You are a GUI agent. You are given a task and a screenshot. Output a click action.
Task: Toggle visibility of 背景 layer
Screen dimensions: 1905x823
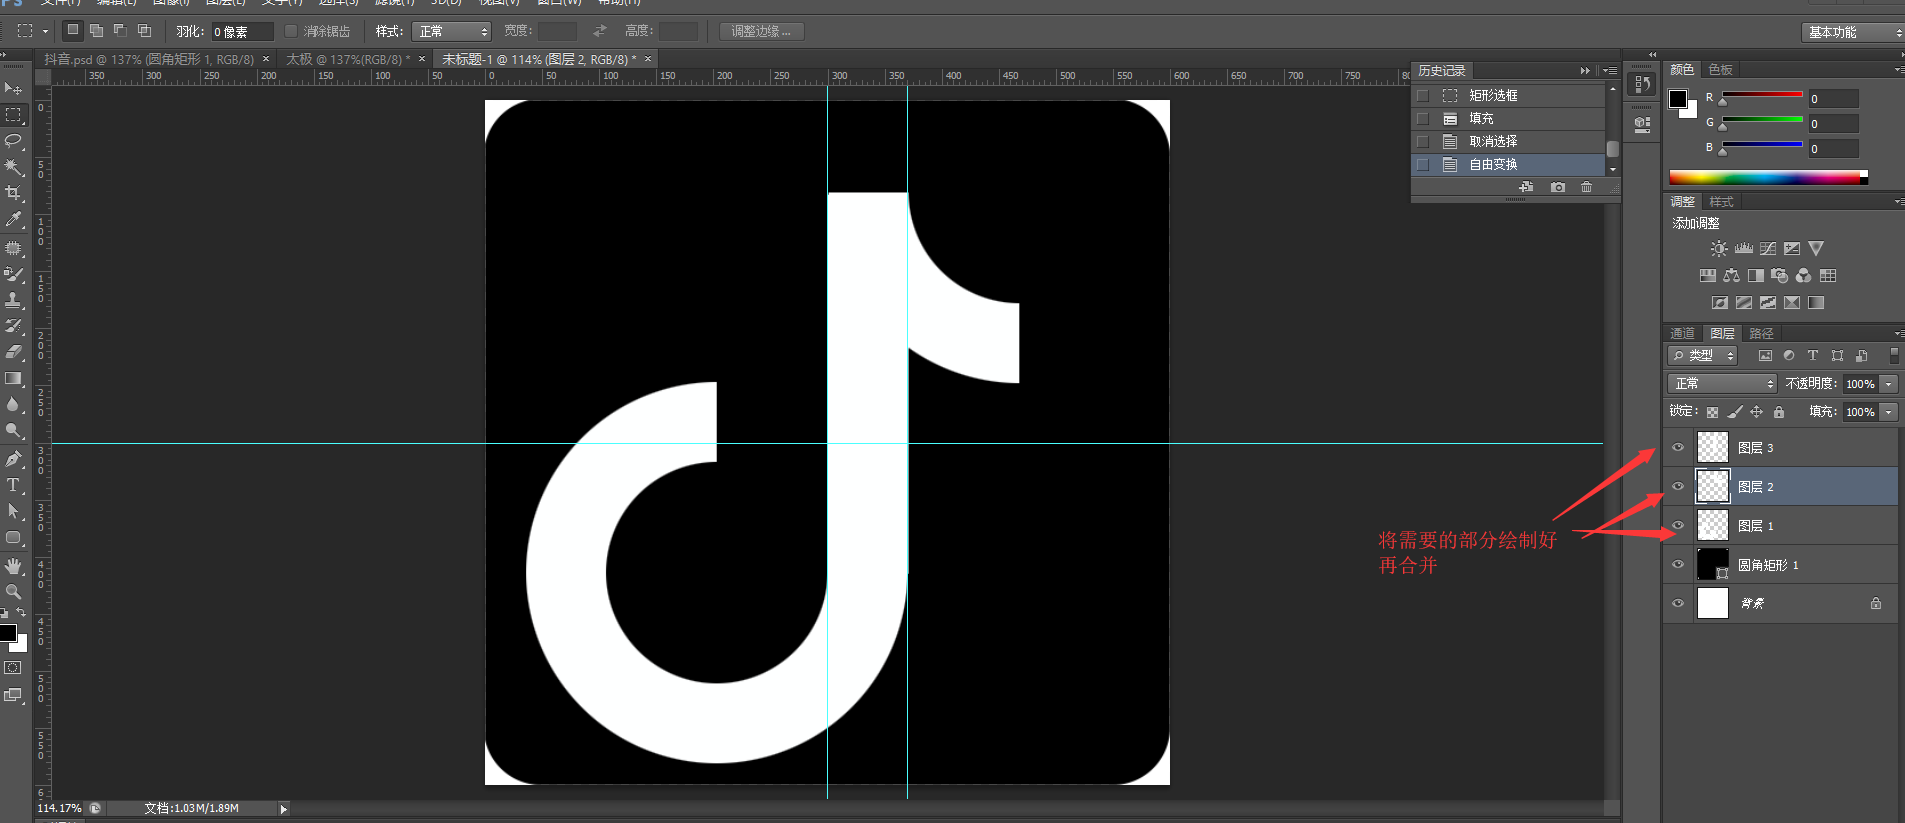[1678, 603]
